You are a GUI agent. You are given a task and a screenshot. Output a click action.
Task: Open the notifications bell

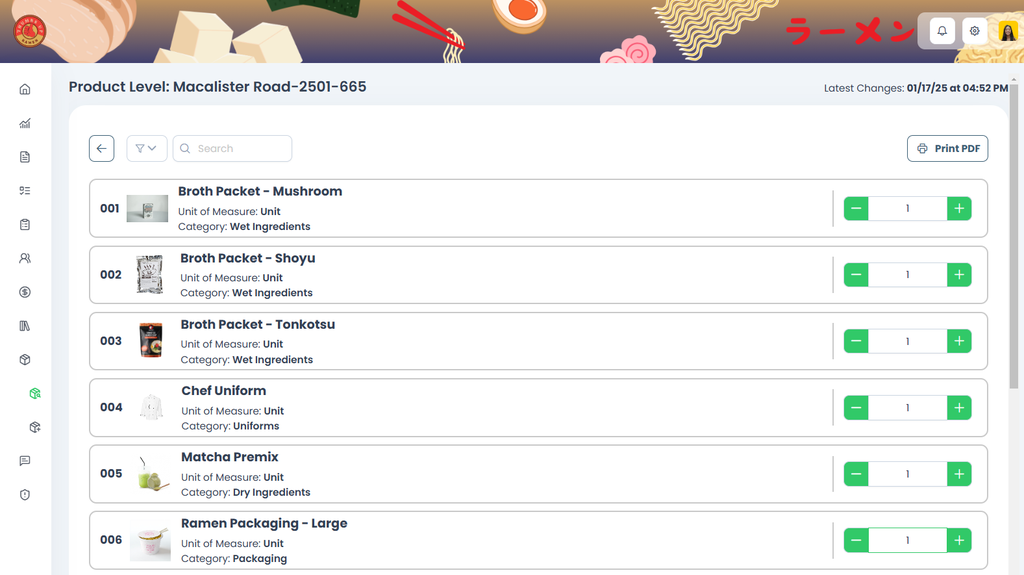[942, 31]
